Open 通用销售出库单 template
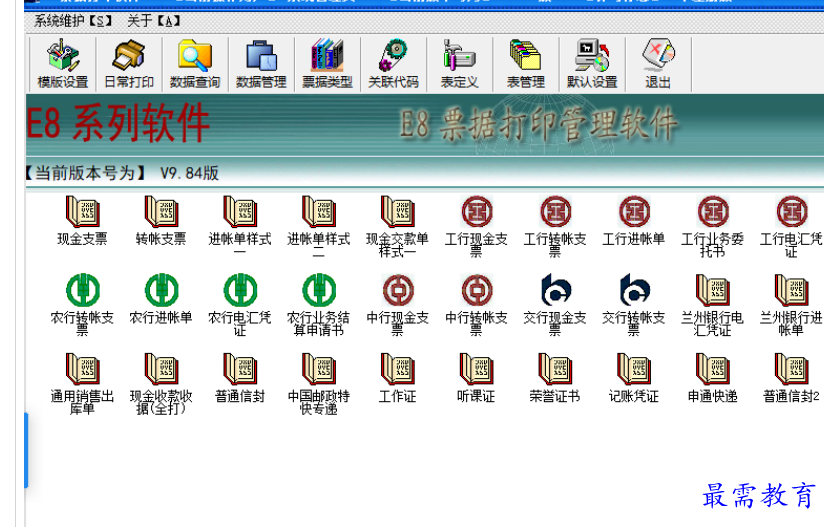 click(x=83, y=384)
